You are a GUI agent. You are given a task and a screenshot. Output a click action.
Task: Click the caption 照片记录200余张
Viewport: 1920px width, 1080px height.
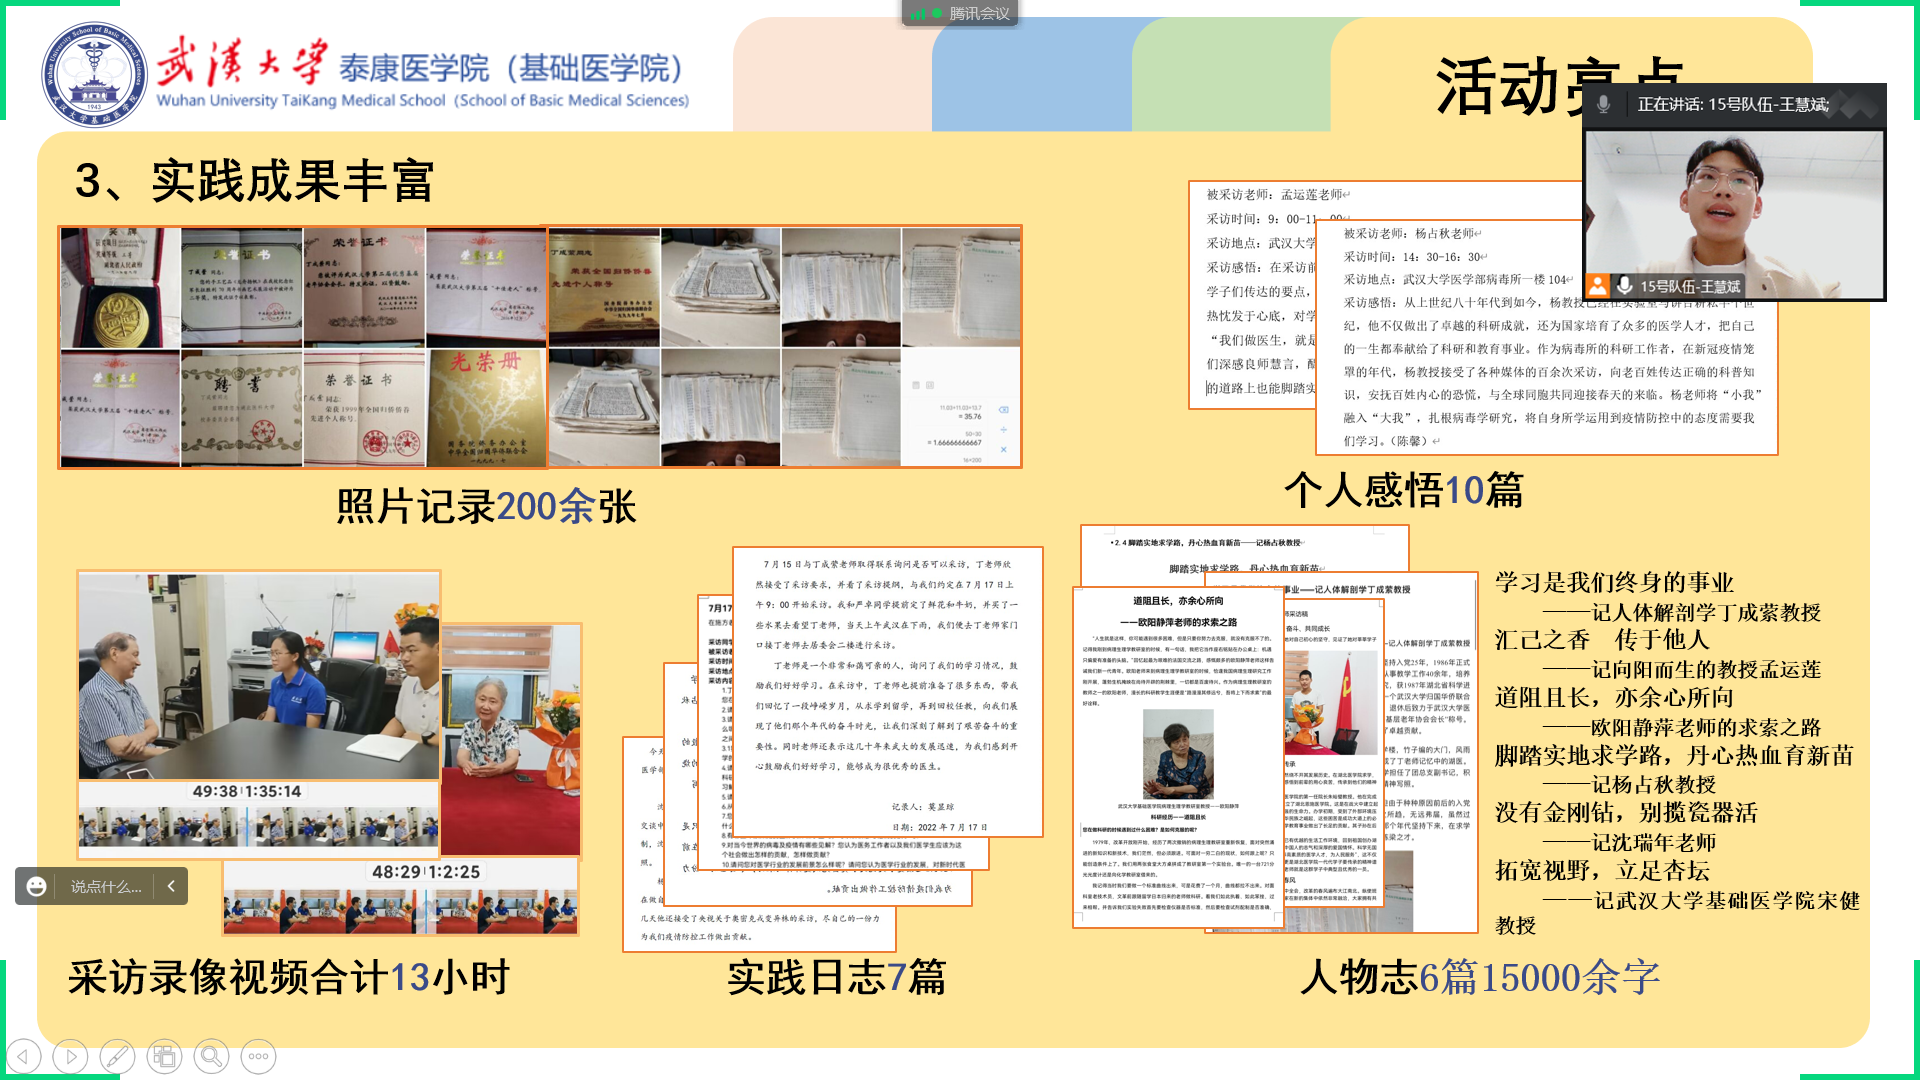(486, 506)
